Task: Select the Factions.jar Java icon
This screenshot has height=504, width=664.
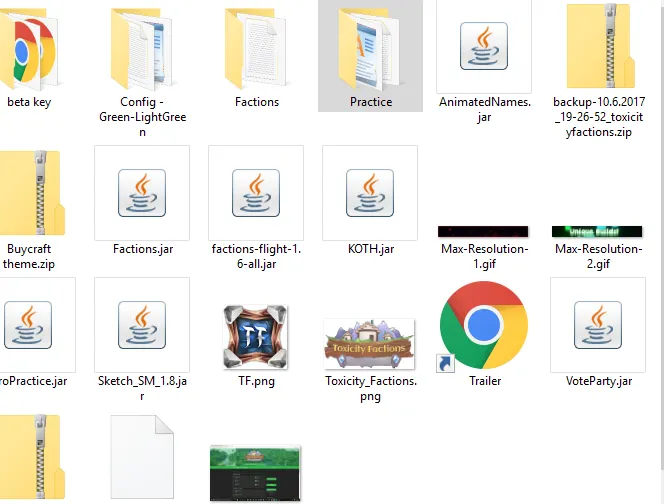Action: (142, 193)
